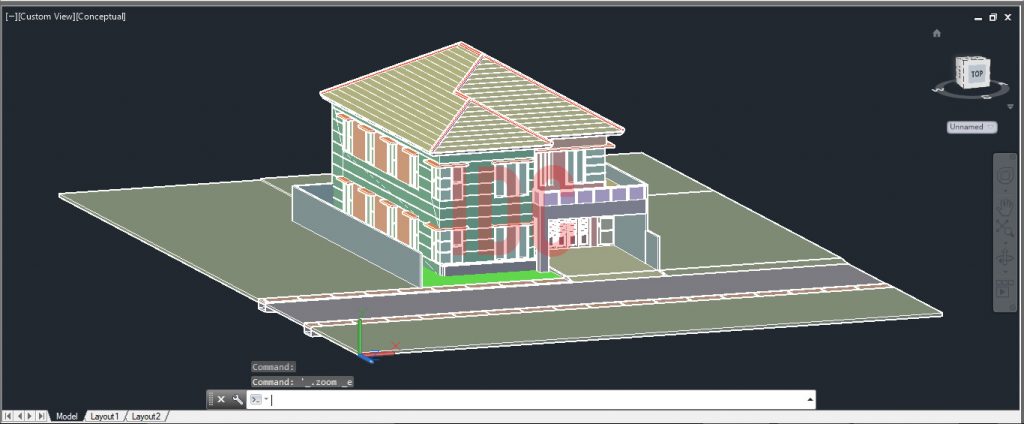The height and width of the screenshot is (424, 1024).
Task: Expand command history with arrow at right end
Action: coord(810,399)
